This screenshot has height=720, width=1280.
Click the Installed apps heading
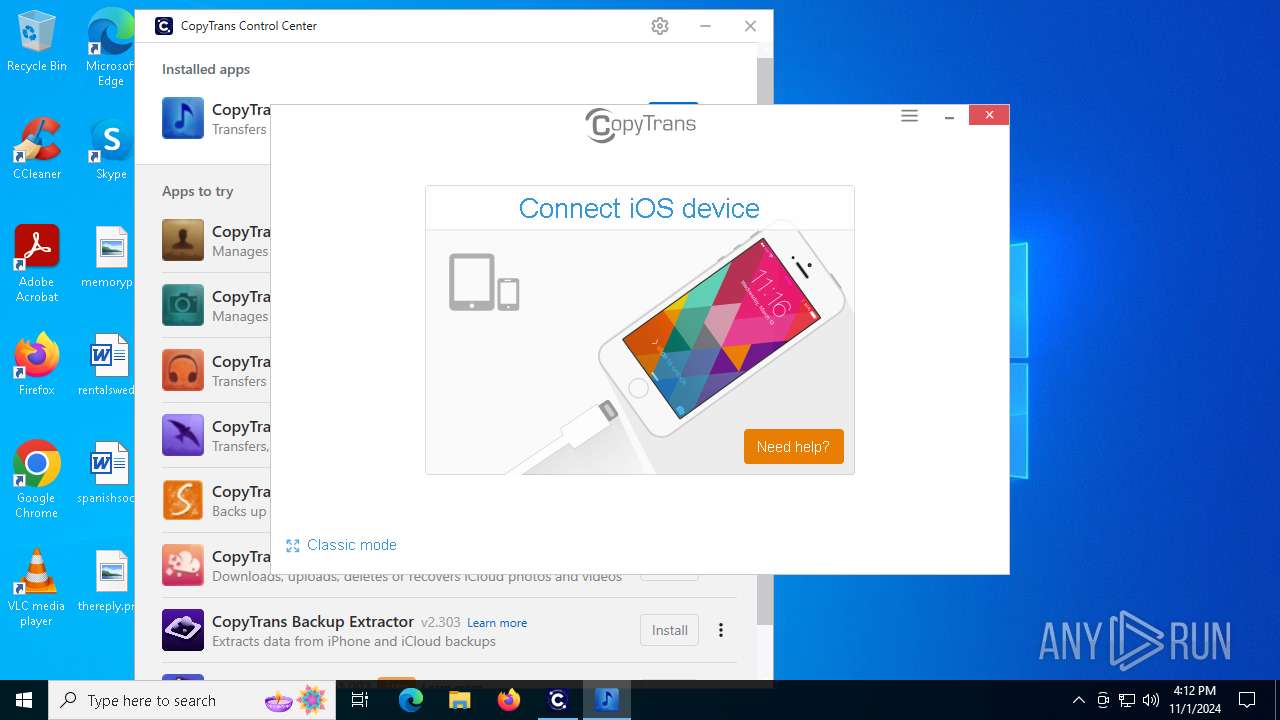click(206, 69)
